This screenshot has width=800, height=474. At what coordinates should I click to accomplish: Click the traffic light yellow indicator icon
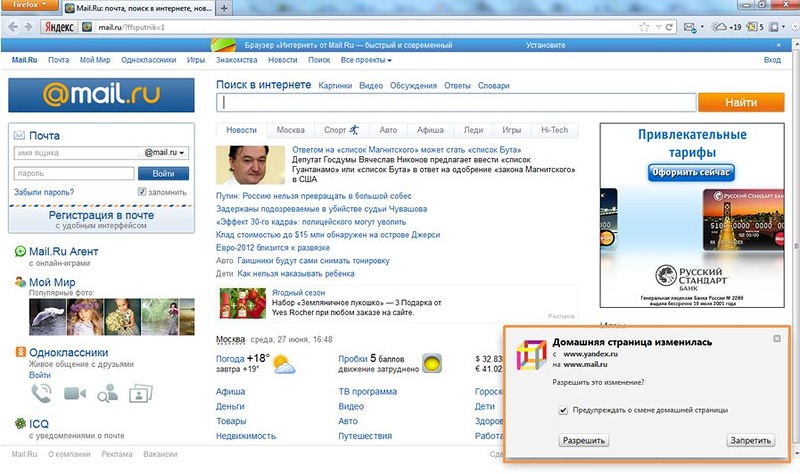(x=432, y=363)
